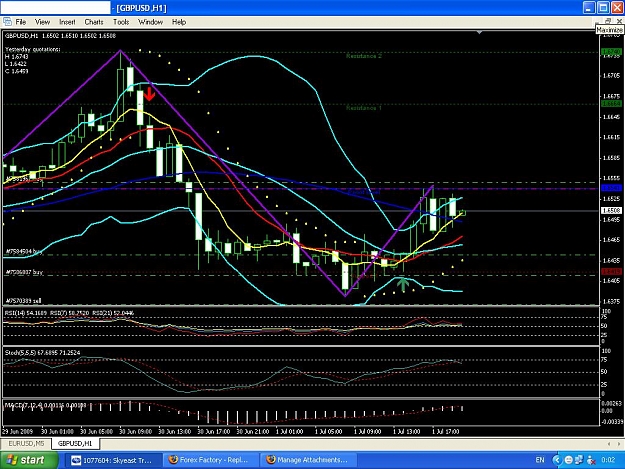Click the '1 Jul 09:00' time axis label
Image resolution: width=625 pixels, height=469 pixels.
tap(368, 431)
